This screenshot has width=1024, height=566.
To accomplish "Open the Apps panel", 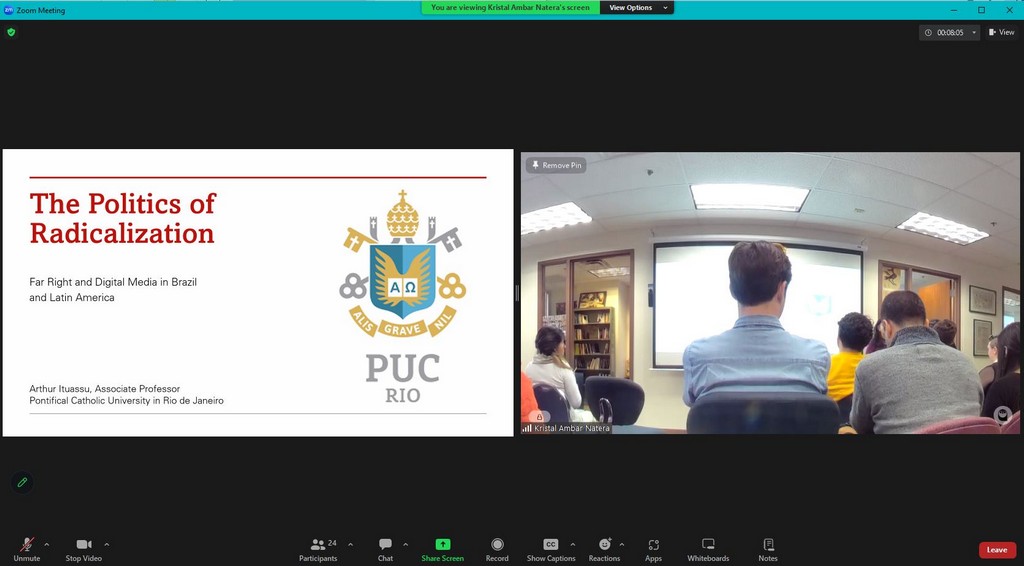I will [653, 548].
